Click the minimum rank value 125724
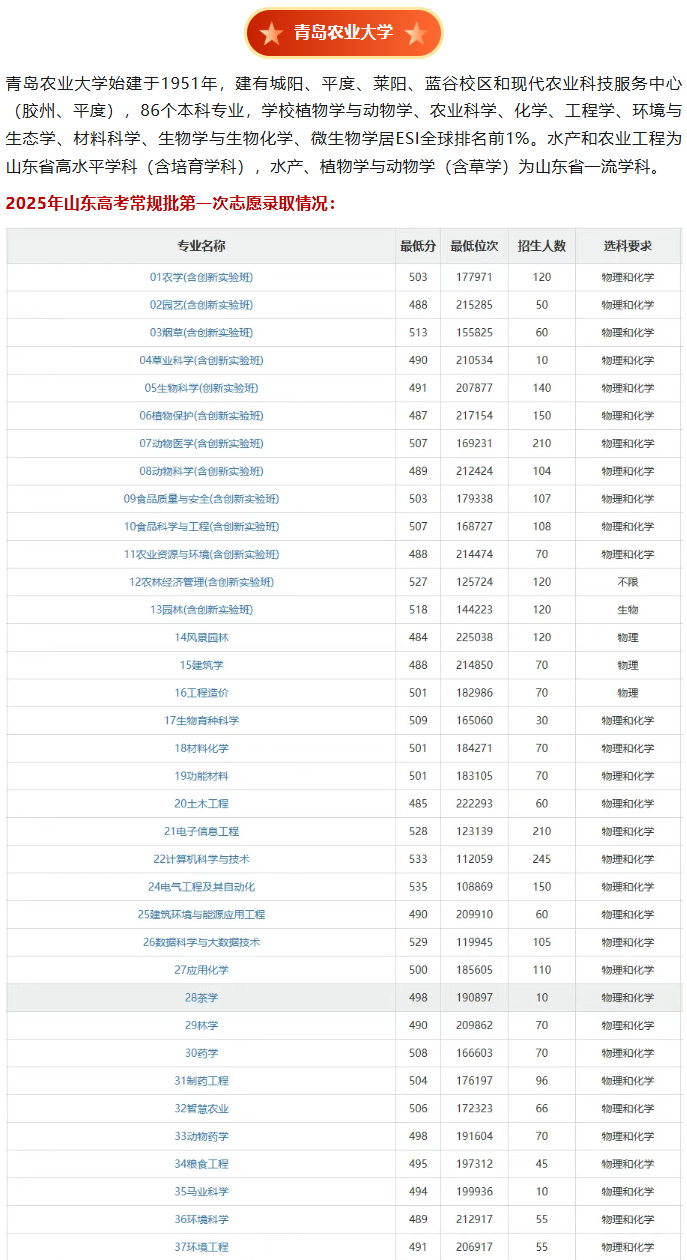687x1260 pixels. pos(474,582)
